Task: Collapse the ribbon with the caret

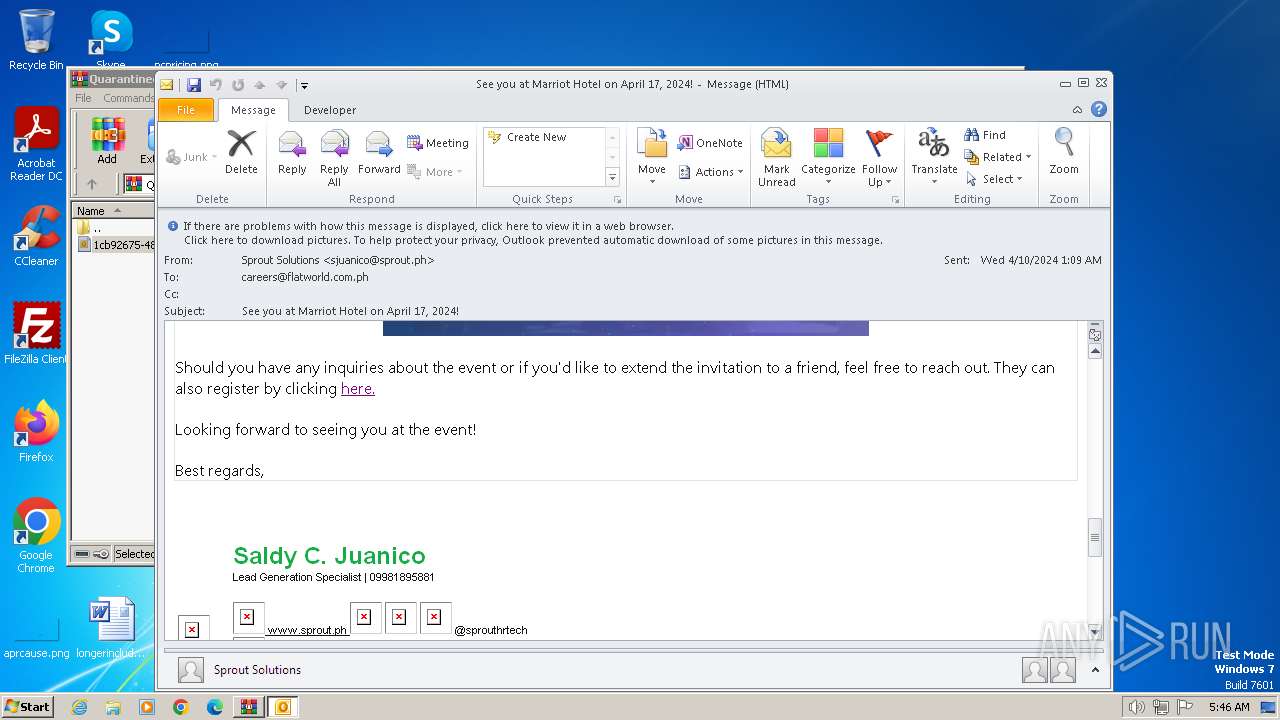Action: tap(1077, 110)
